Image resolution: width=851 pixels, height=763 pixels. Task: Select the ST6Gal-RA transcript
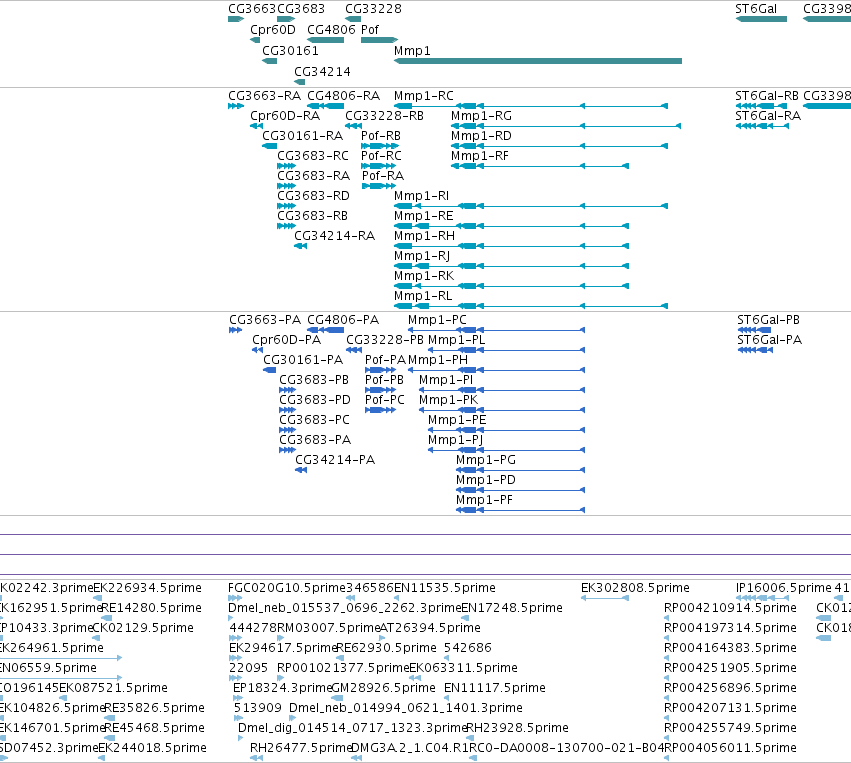coord(762,126)
